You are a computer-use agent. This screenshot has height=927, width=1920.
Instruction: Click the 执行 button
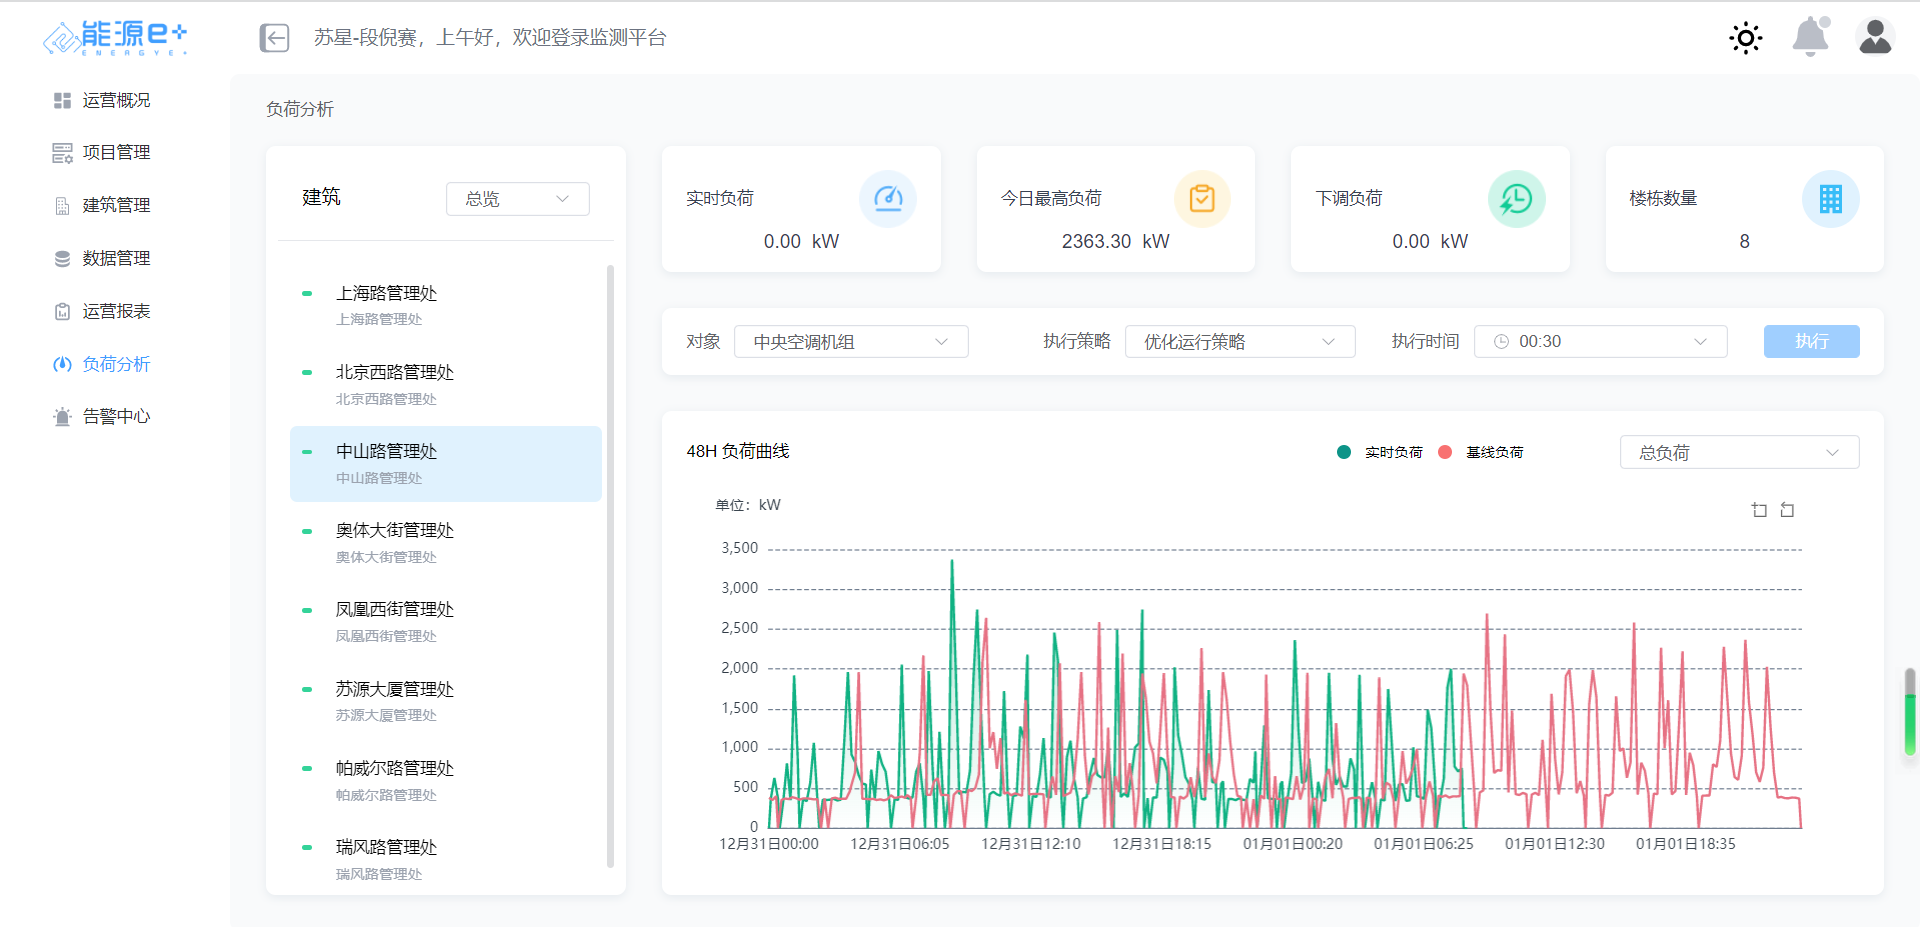[1811, 342]
